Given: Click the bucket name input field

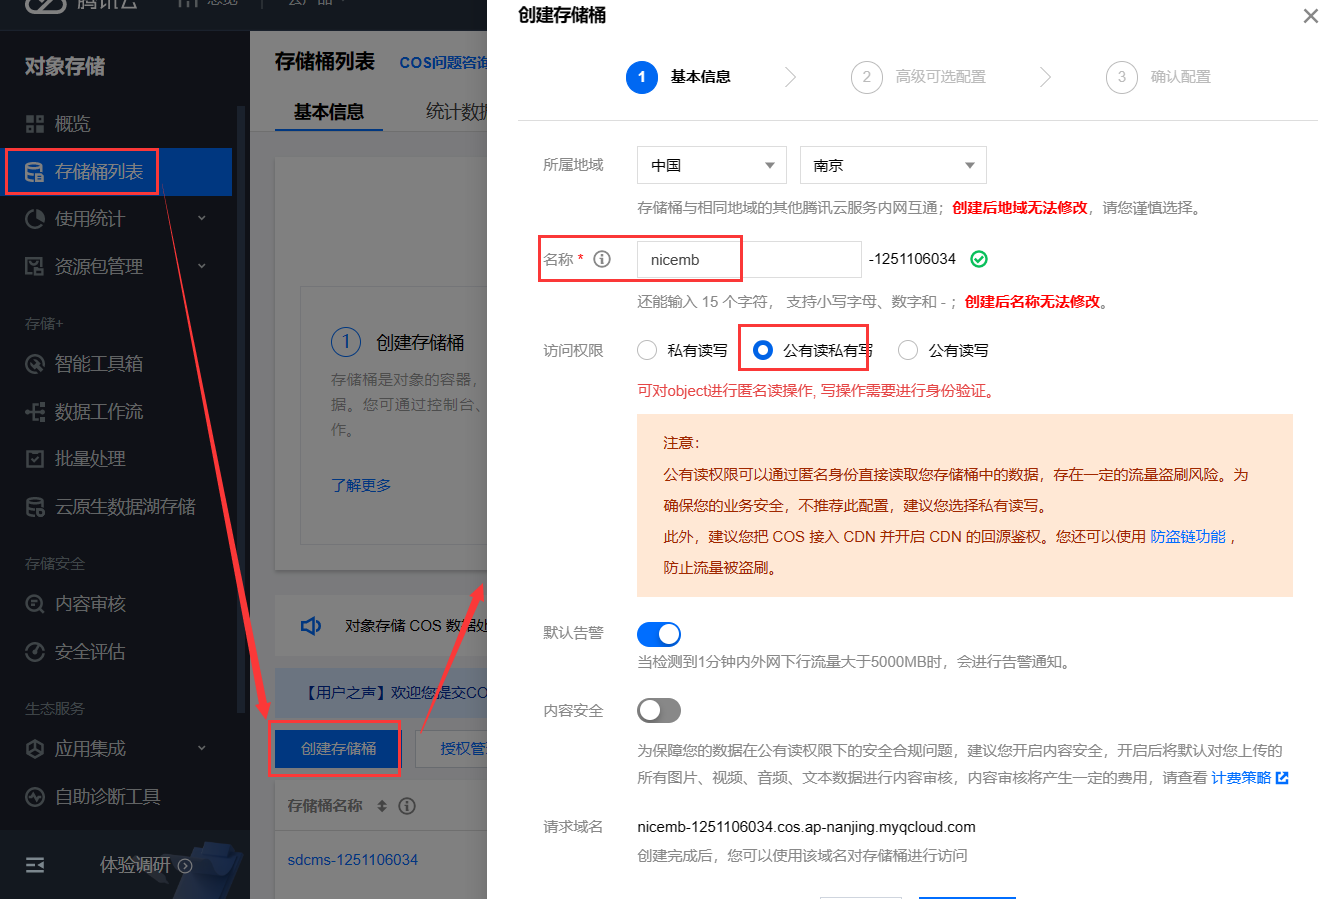Looking at the screenshot, I should tap(748, 260).
